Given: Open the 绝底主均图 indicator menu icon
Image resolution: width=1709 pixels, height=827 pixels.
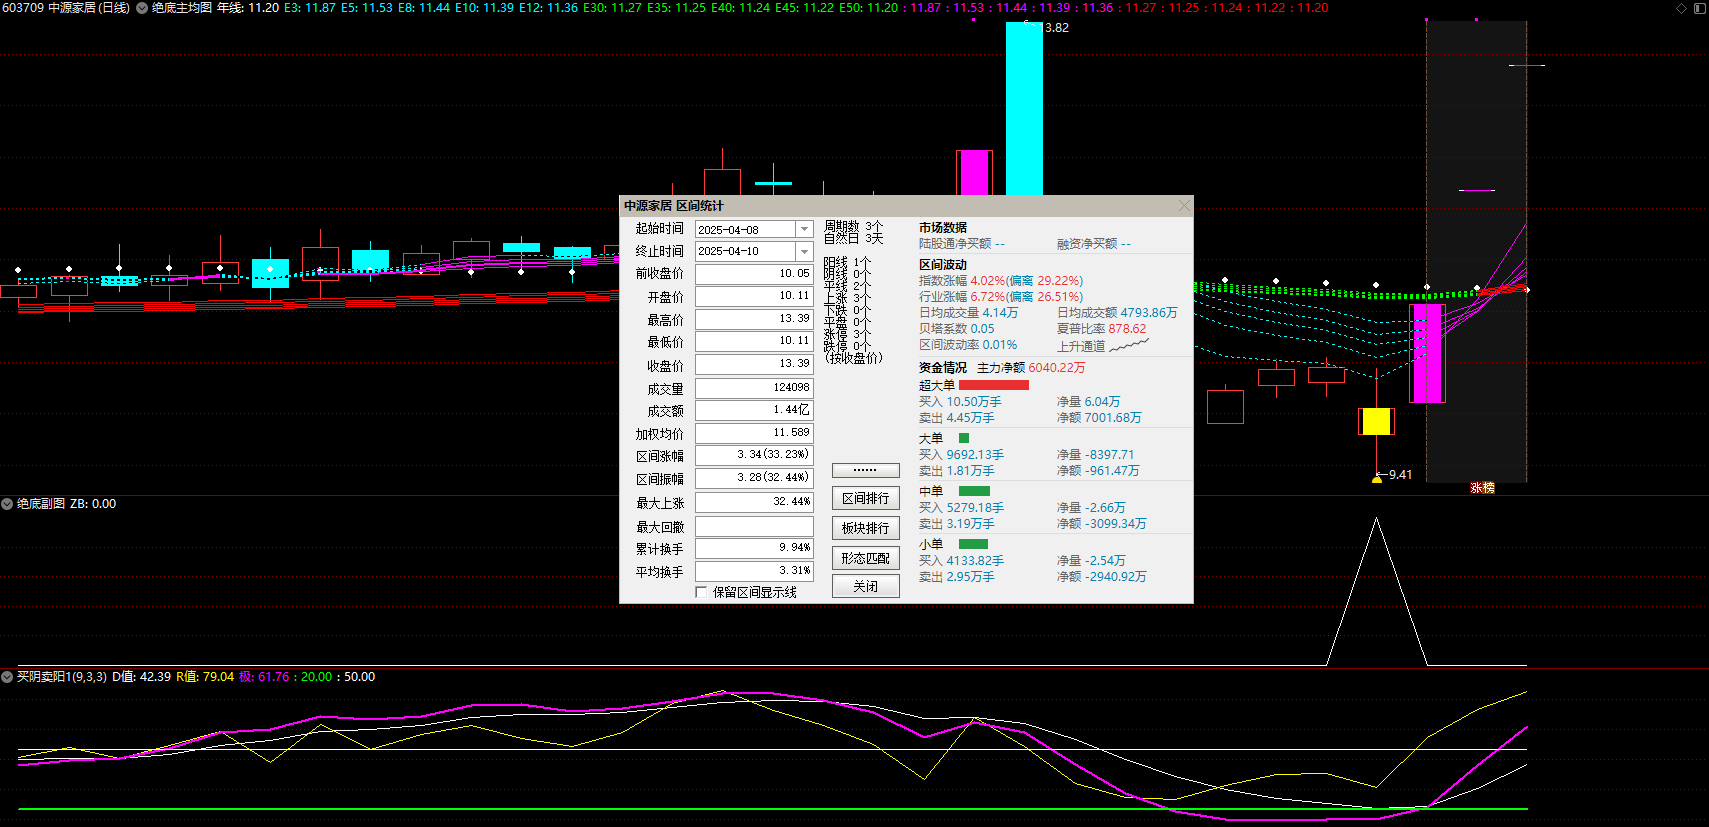Looking at the screenshot, I should click(x=142, y=8).
